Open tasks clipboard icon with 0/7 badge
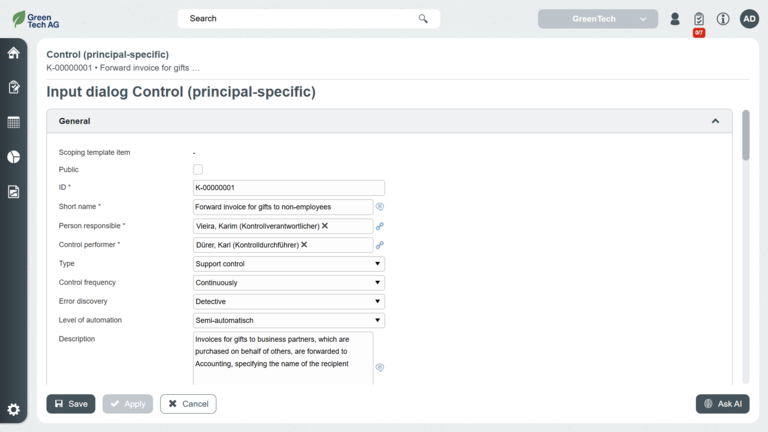 (x=699, y=20)
